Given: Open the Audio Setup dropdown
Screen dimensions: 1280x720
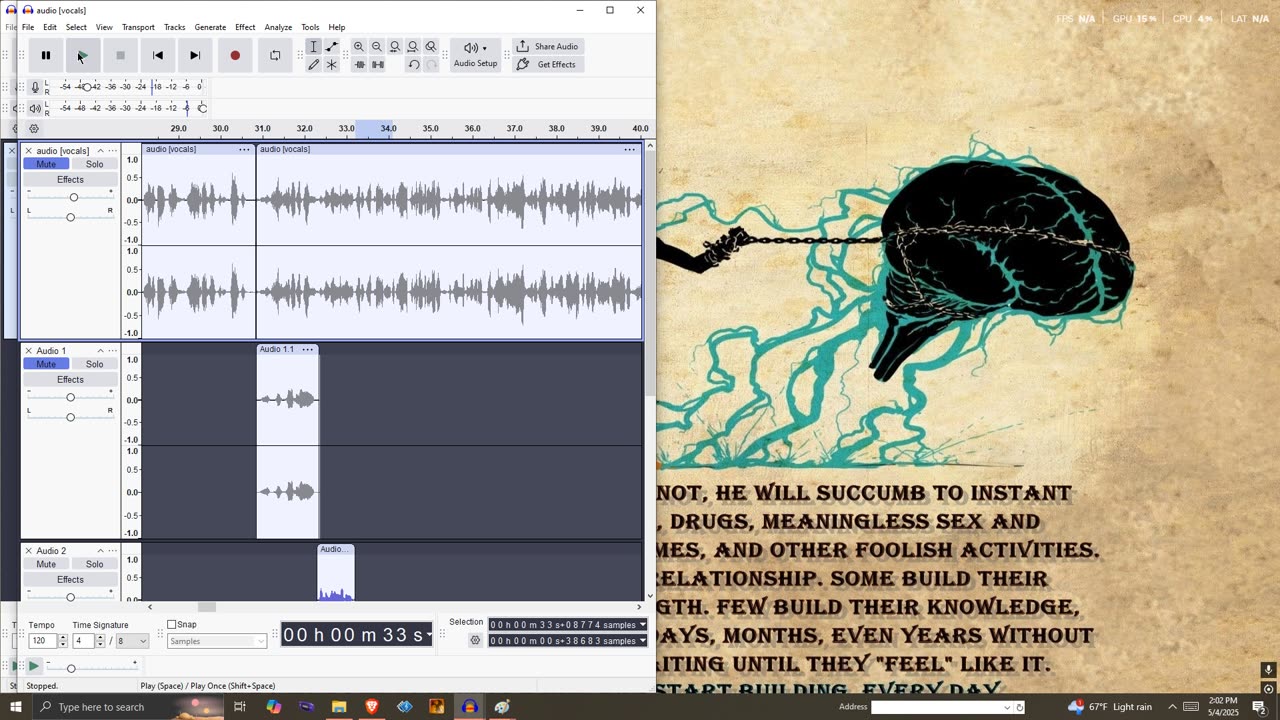Looking at the screenshot, I should point(475,55).
